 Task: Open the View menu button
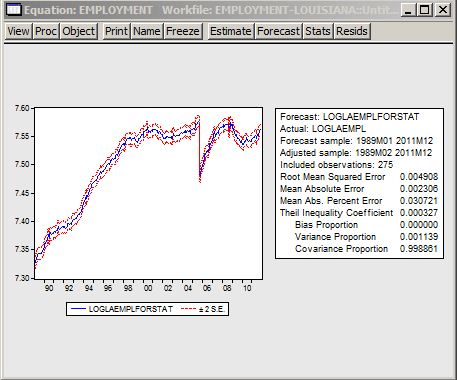[18, 31]
